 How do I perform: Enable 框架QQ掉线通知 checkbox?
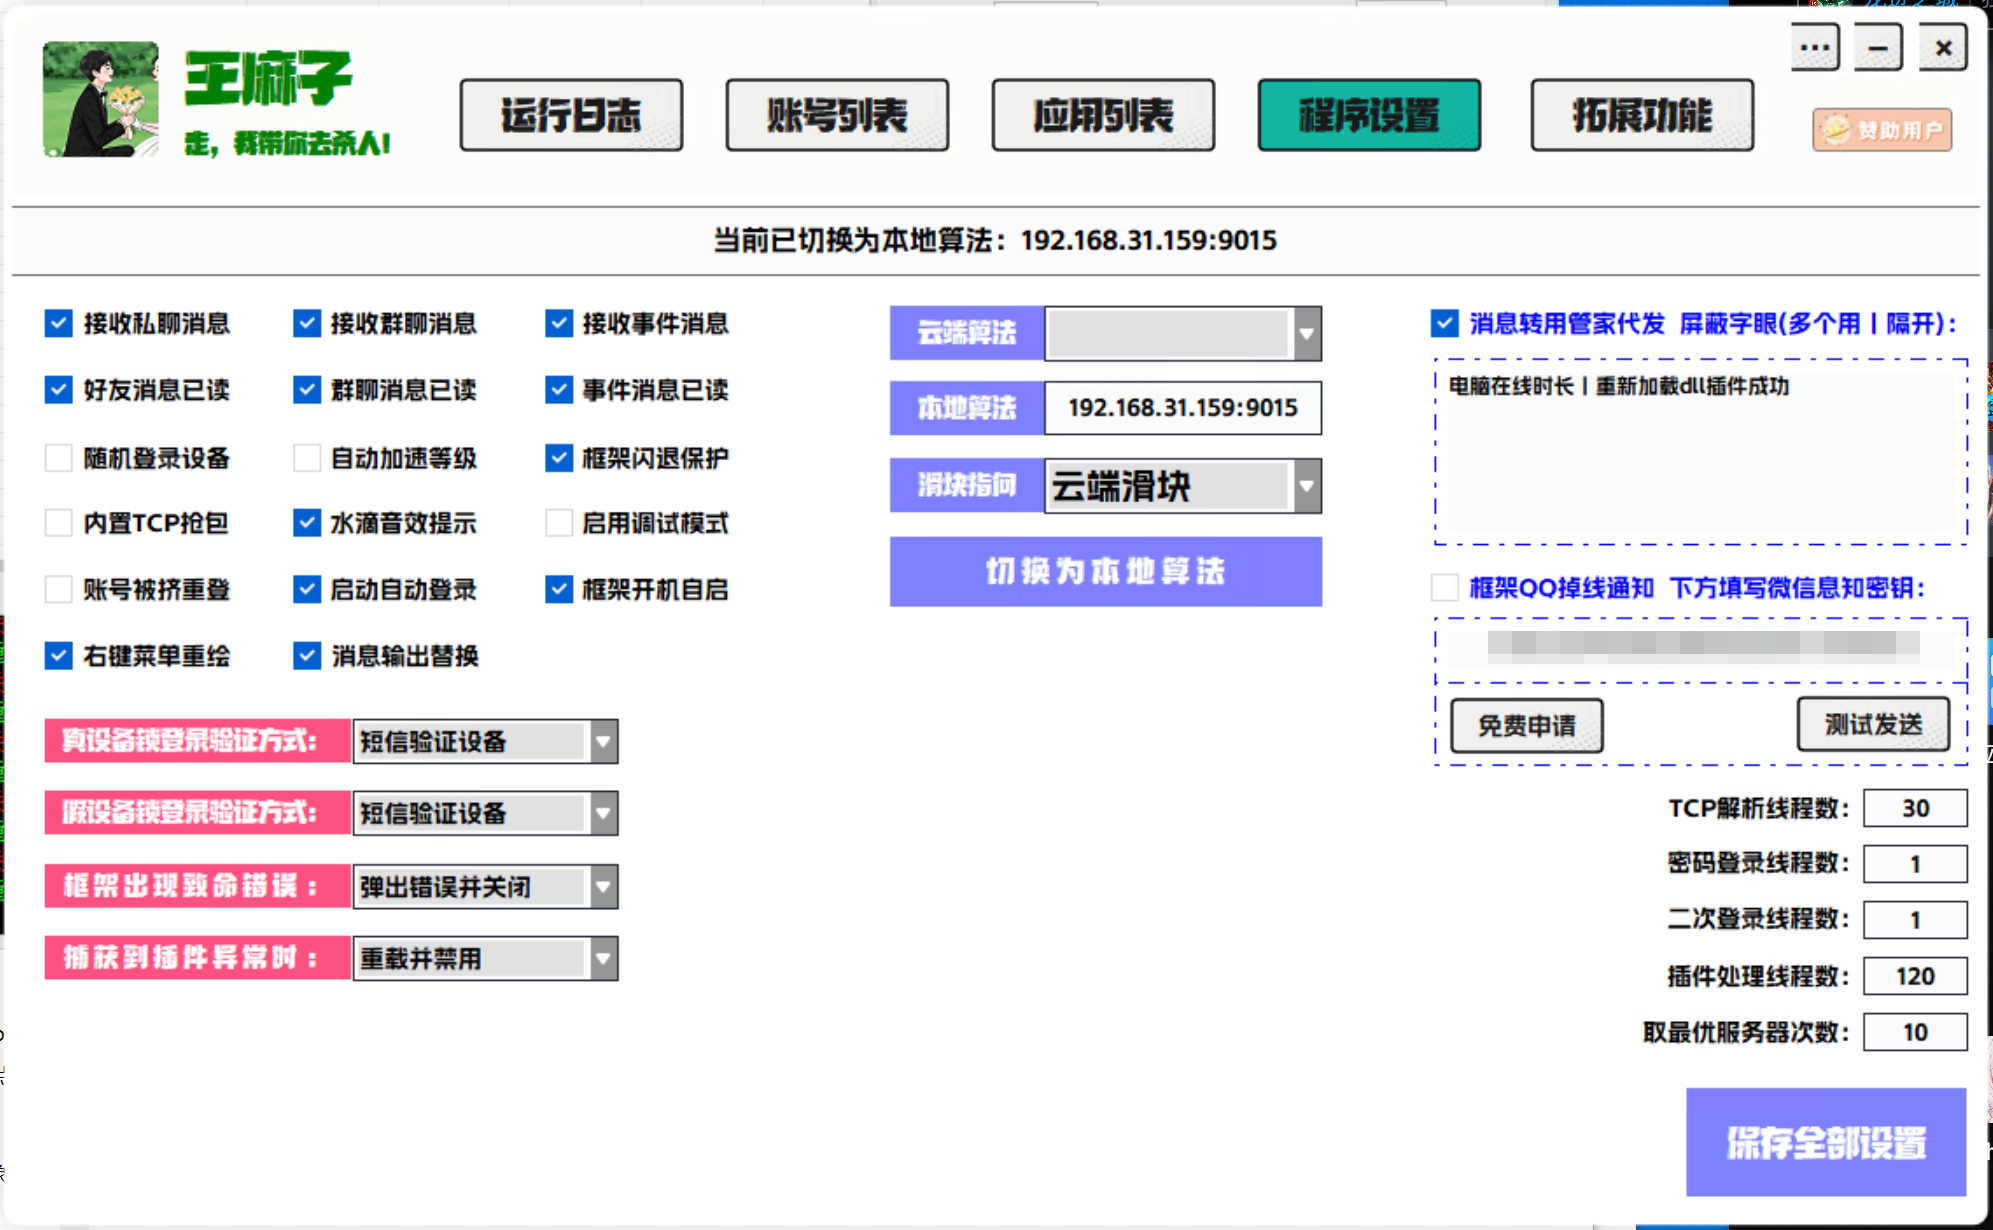click(x=1444, y=587)
